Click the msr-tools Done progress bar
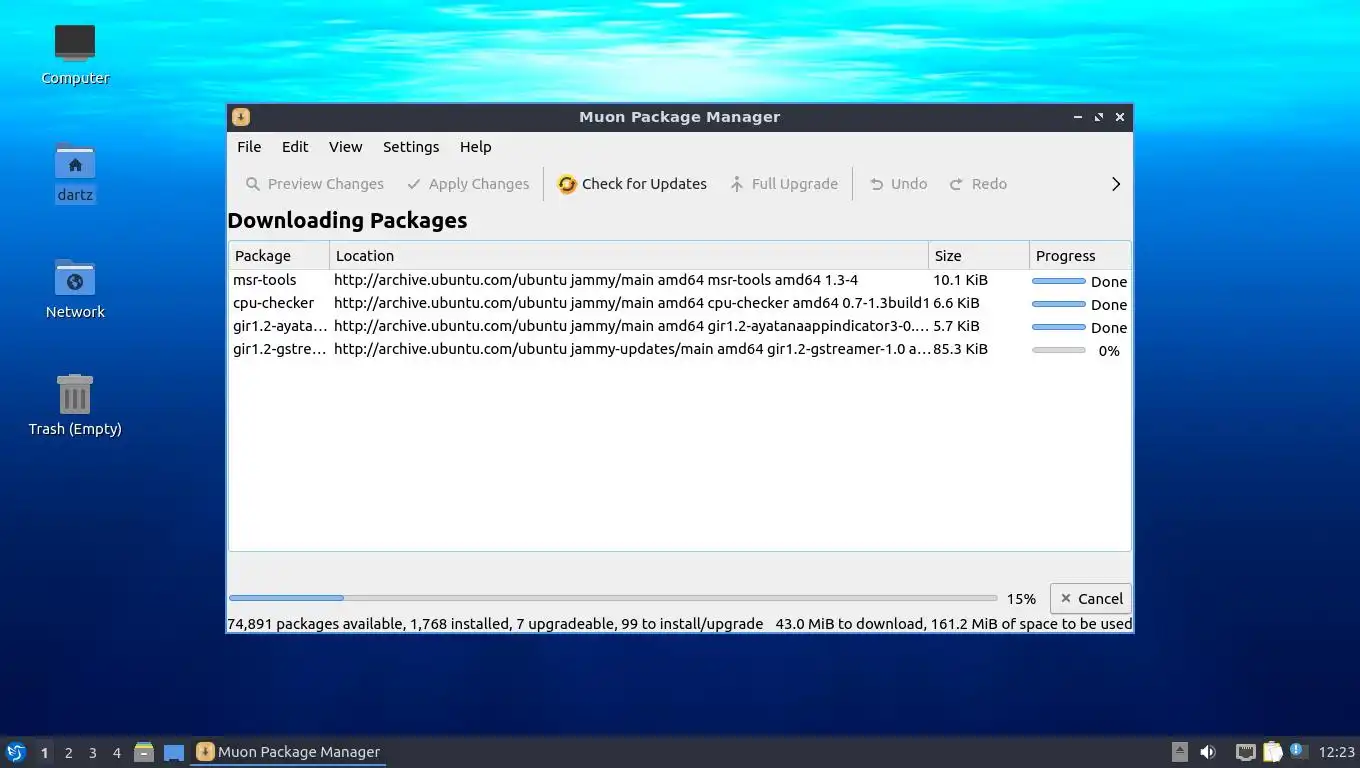Screen dimensions: 1360x768 tap(1058, 281)
